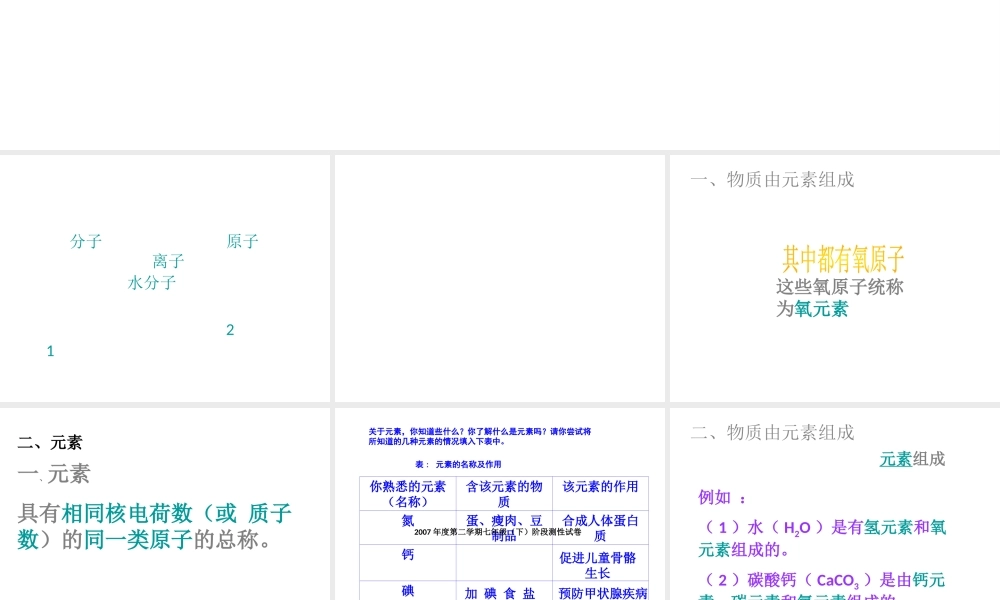1000x600 pixels.
Task: Click the teal number 1
Action: coord(50,351)
